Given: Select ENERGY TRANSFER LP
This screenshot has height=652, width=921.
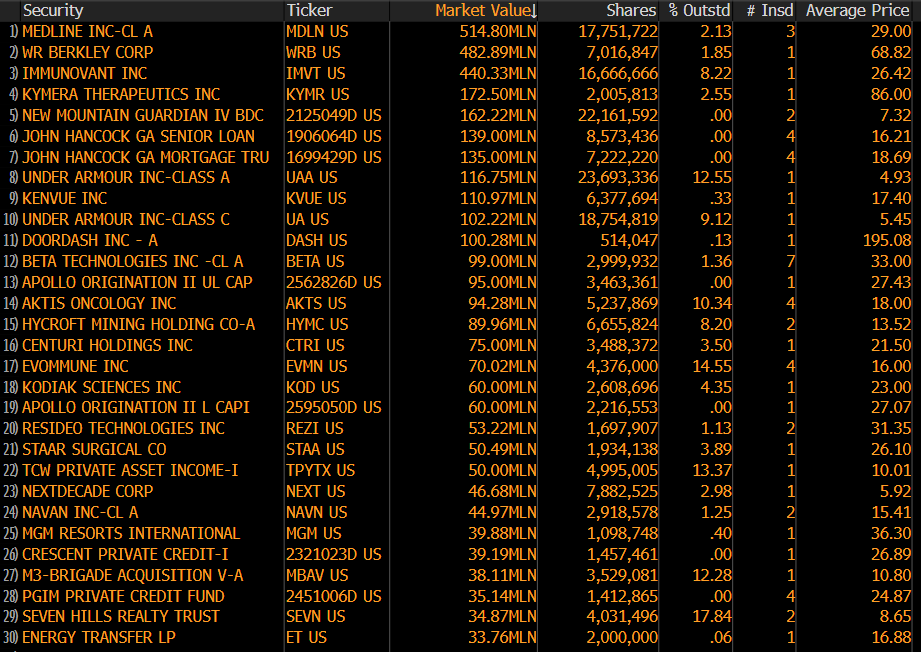Looking at the screenshot, I should click(x=99, y=638).
